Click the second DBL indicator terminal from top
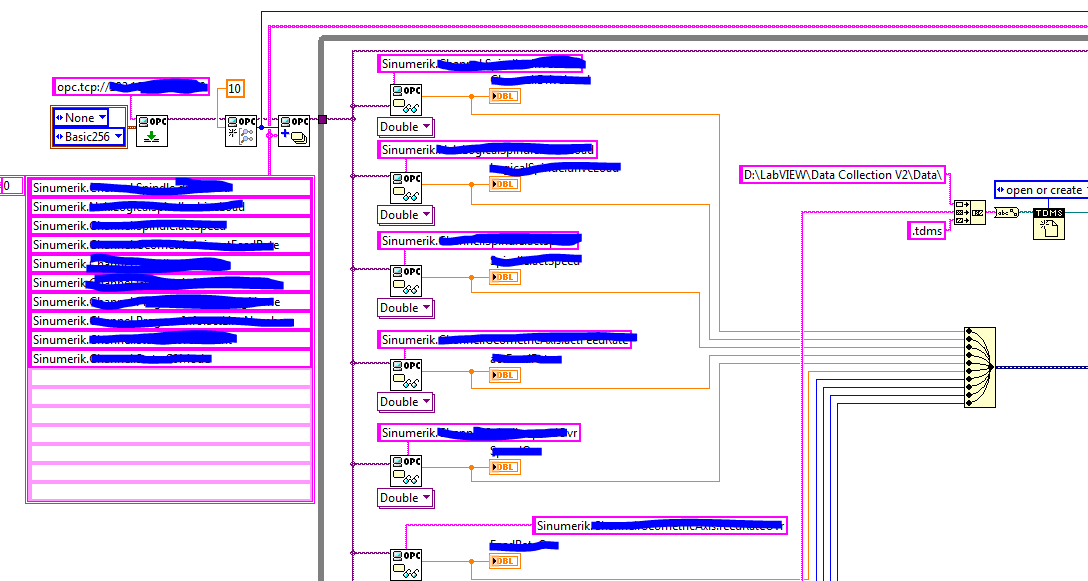Viewport: 1088px width, 581px height. (x=504, y=184)
